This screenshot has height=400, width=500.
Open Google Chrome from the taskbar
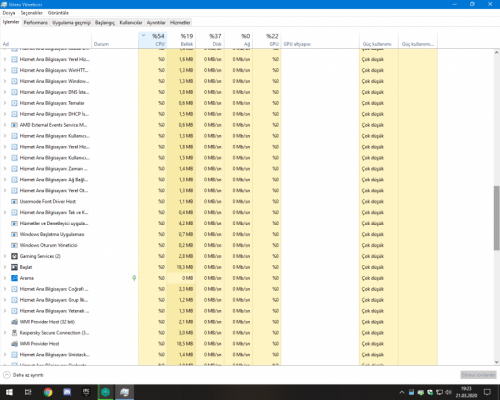[48, 392]
